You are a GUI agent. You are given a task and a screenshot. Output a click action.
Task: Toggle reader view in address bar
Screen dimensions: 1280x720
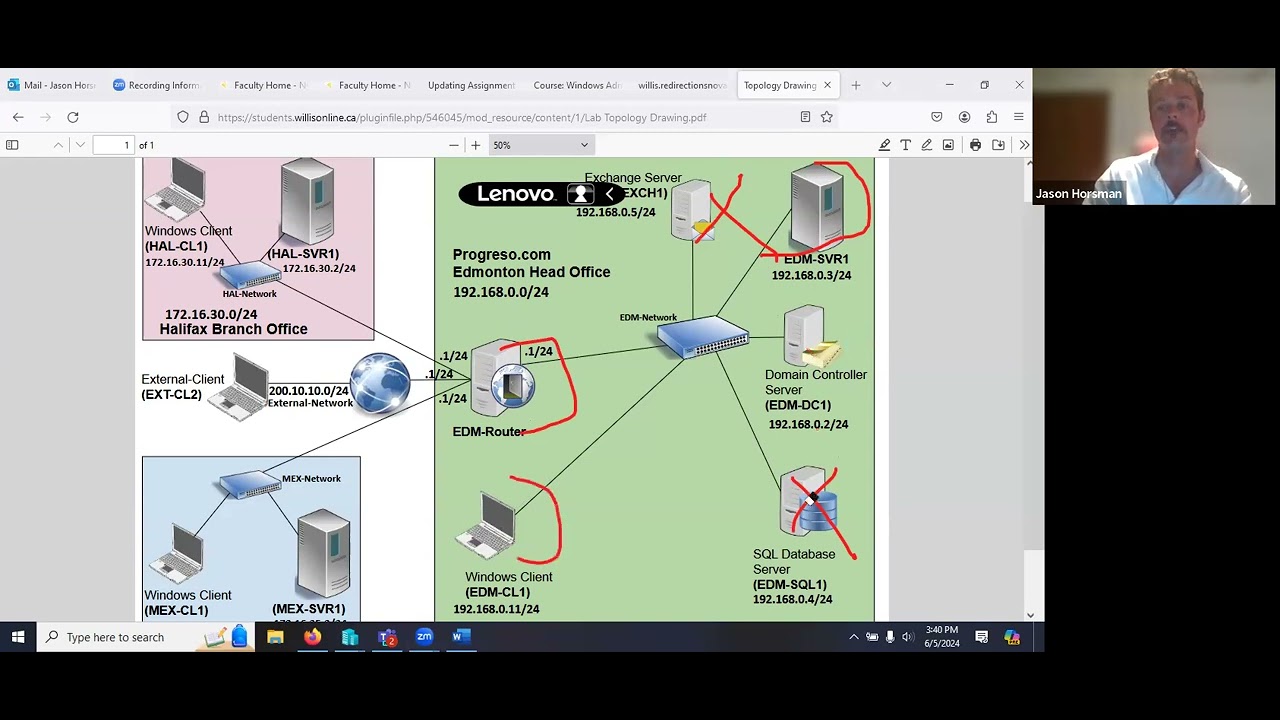805,117
